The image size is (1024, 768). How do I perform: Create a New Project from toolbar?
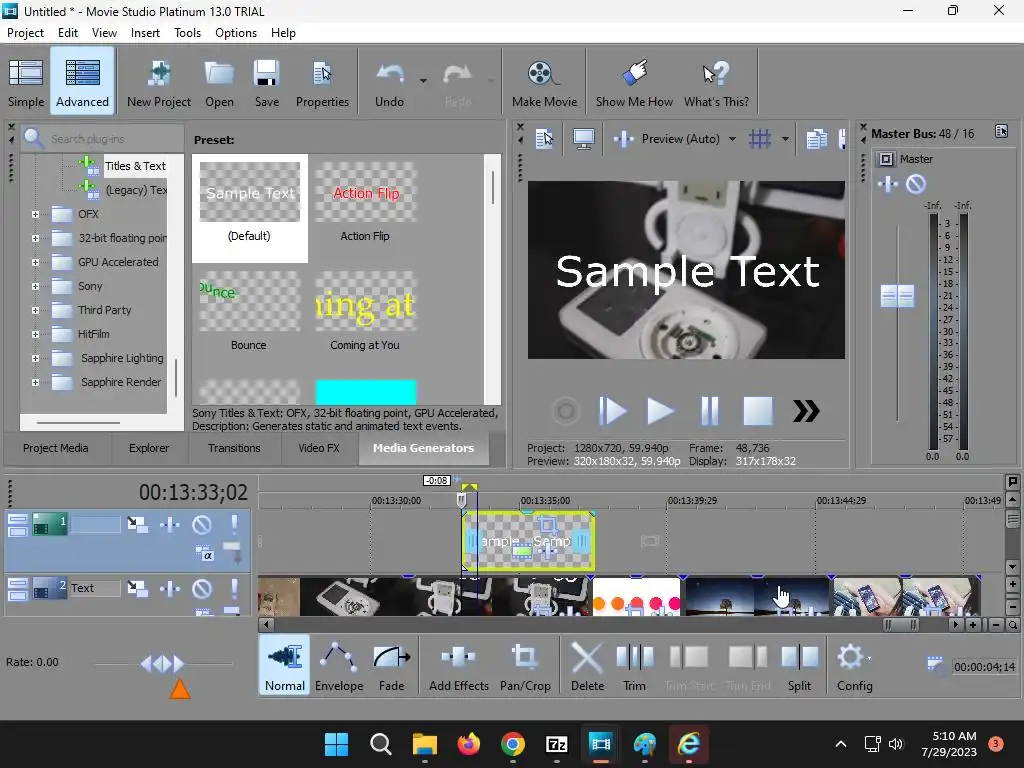[x=159, y=82]
